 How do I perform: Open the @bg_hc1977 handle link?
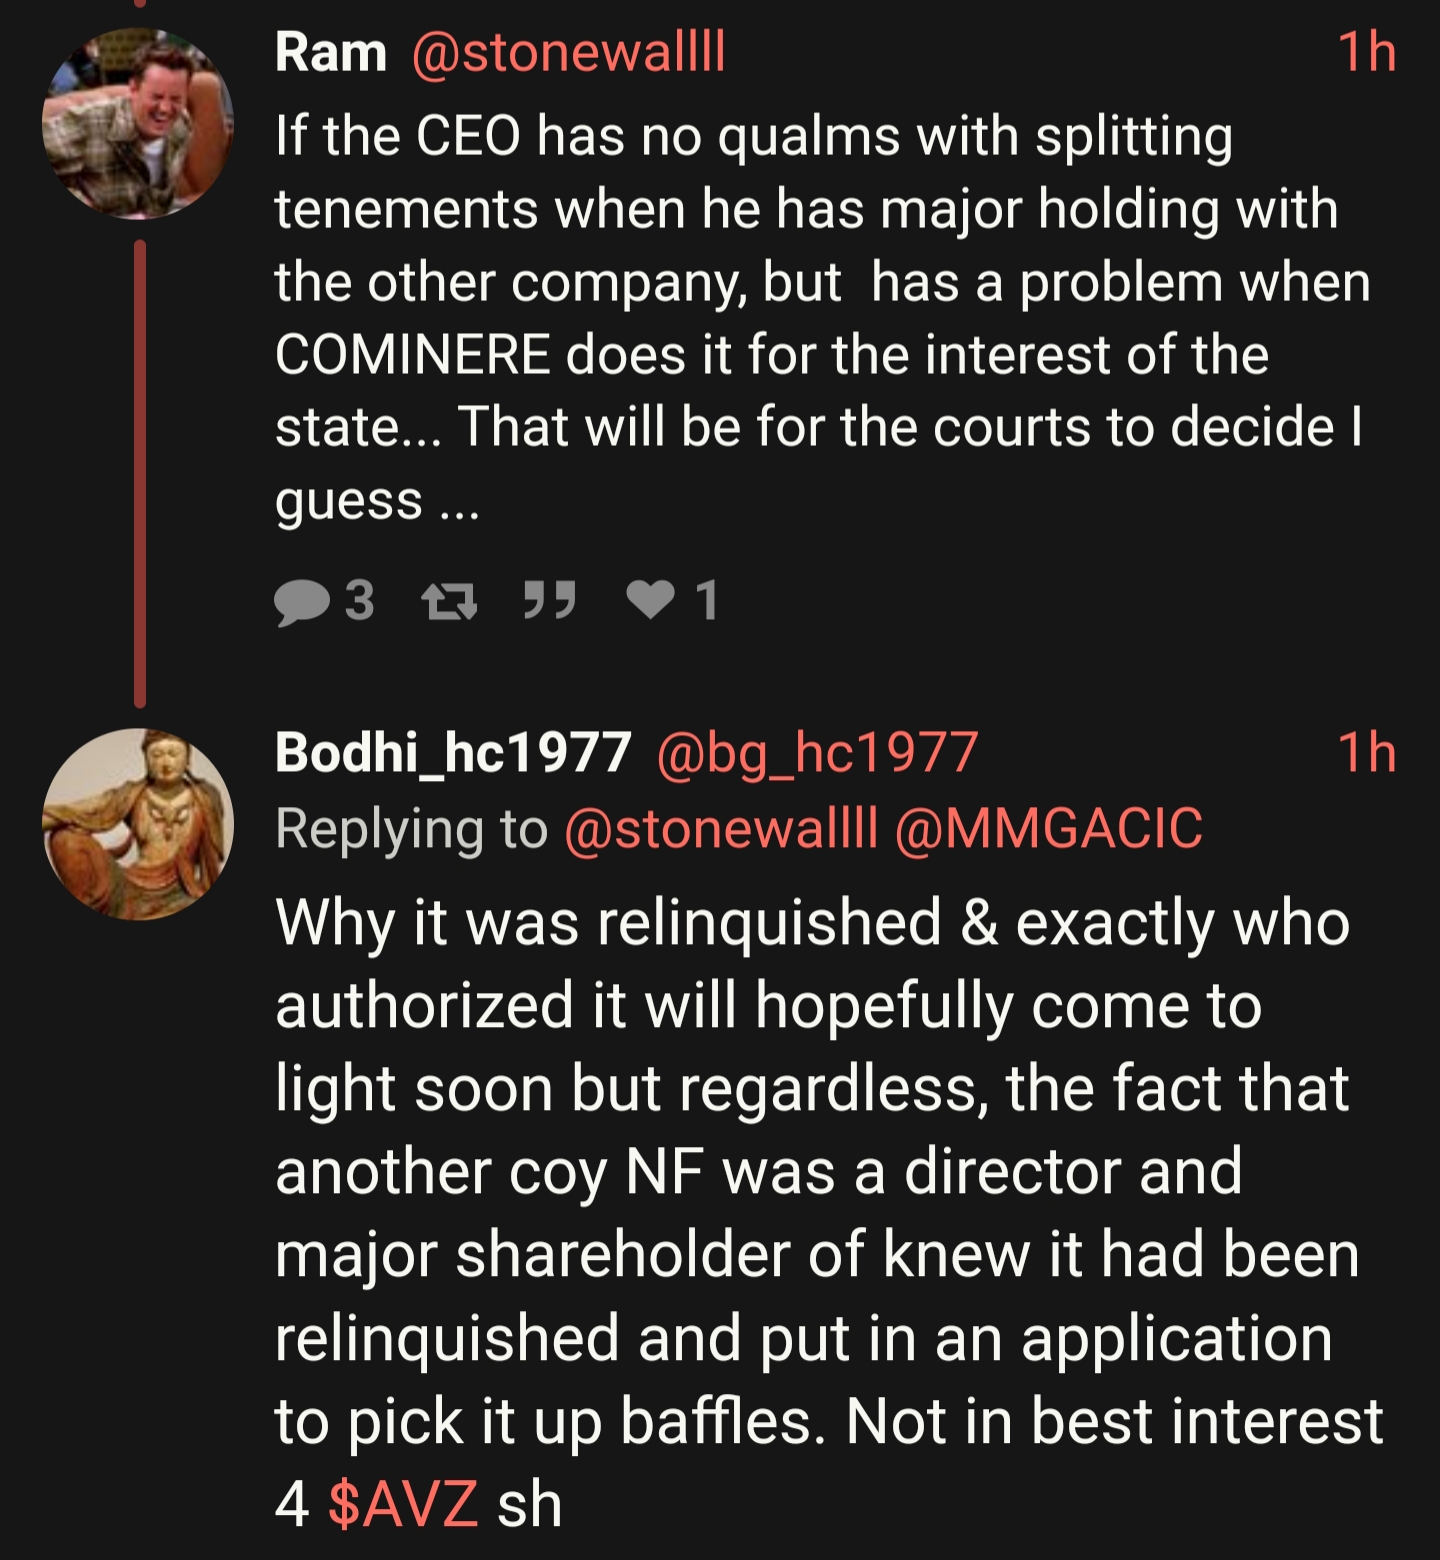pyautogui.click(x=817, y=752)
